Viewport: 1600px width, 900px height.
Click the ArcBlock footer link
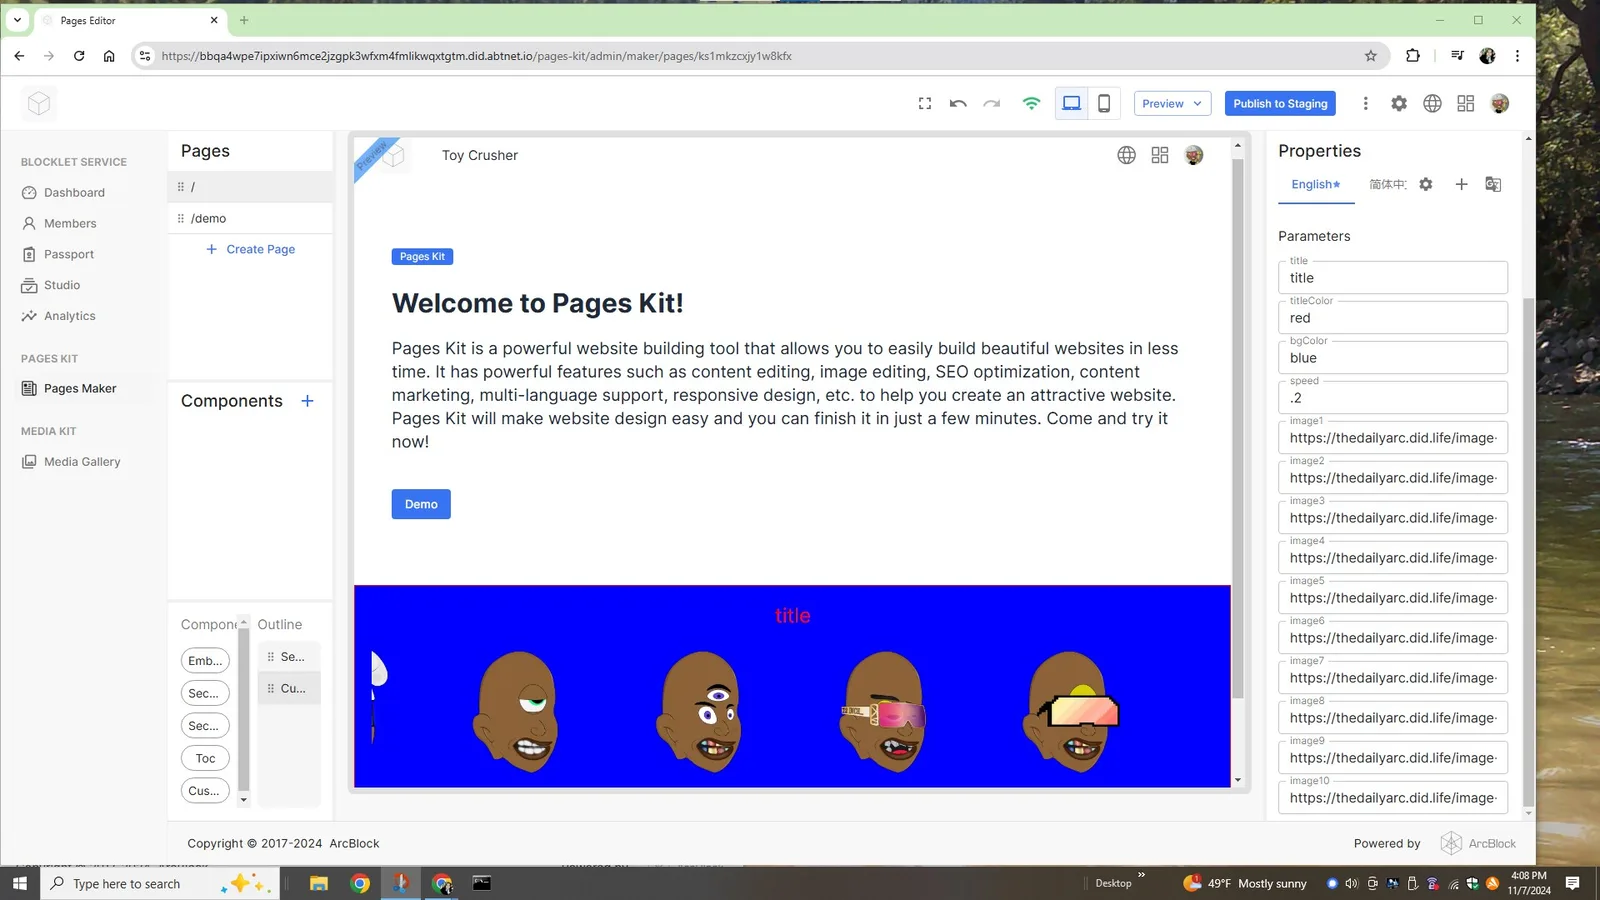click(x=1478, y=843)
